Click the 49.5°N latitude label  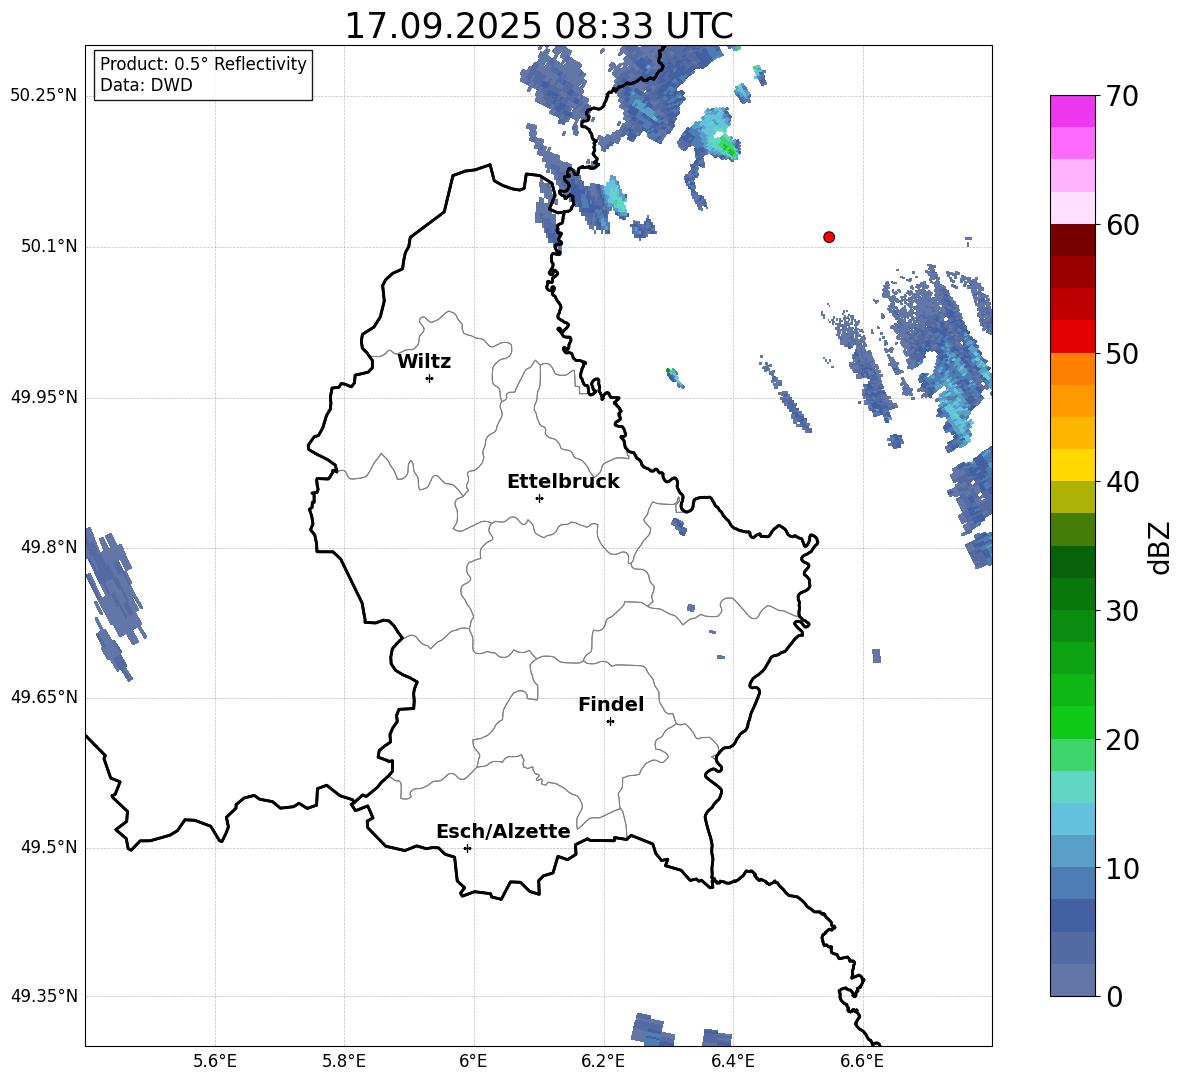(x=49, y=847)
